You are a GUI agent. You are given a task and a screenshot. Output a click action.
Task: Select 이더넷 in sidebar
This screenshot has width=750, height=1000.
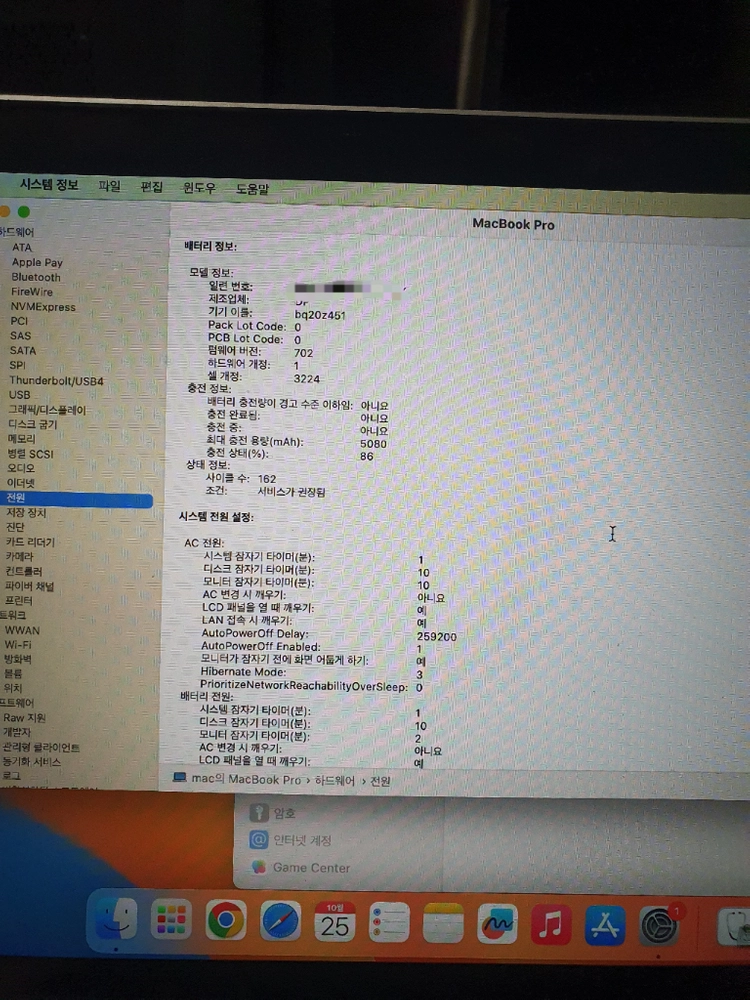(20, 483)
